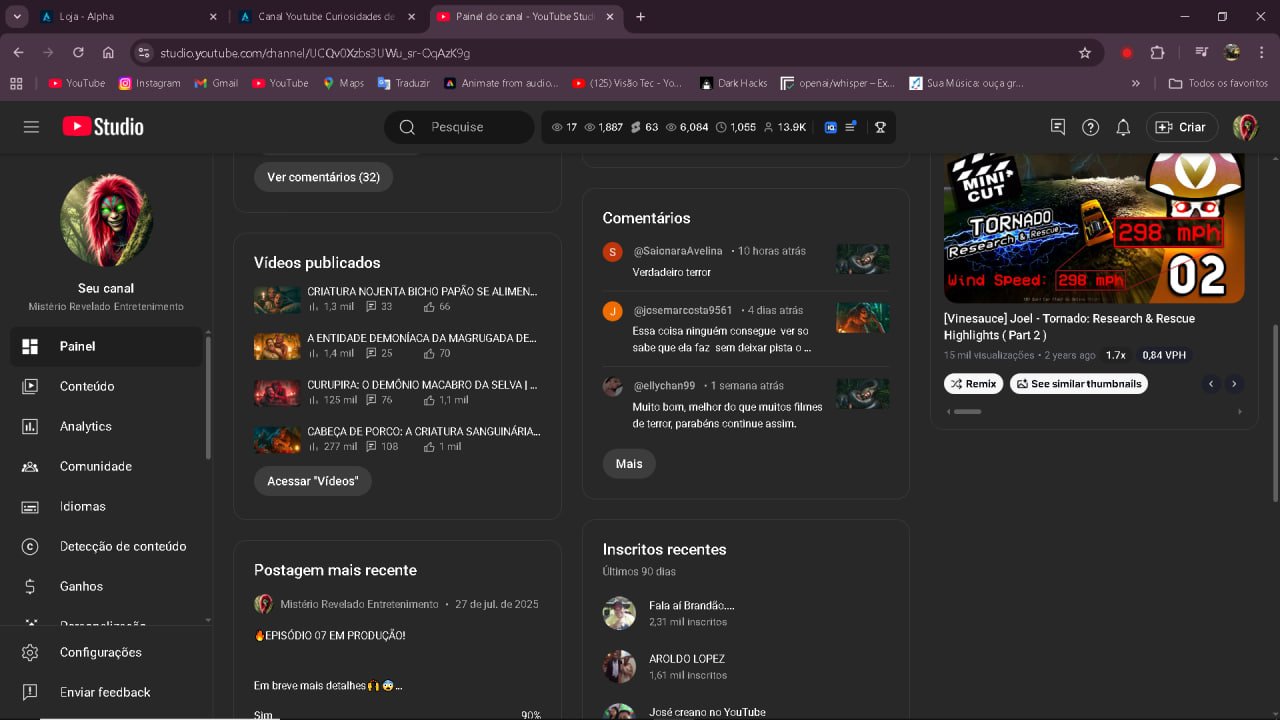The image size is (1280, 720).
Task: Open Enviar feedback in the sidebar
Action: [106, 692]
